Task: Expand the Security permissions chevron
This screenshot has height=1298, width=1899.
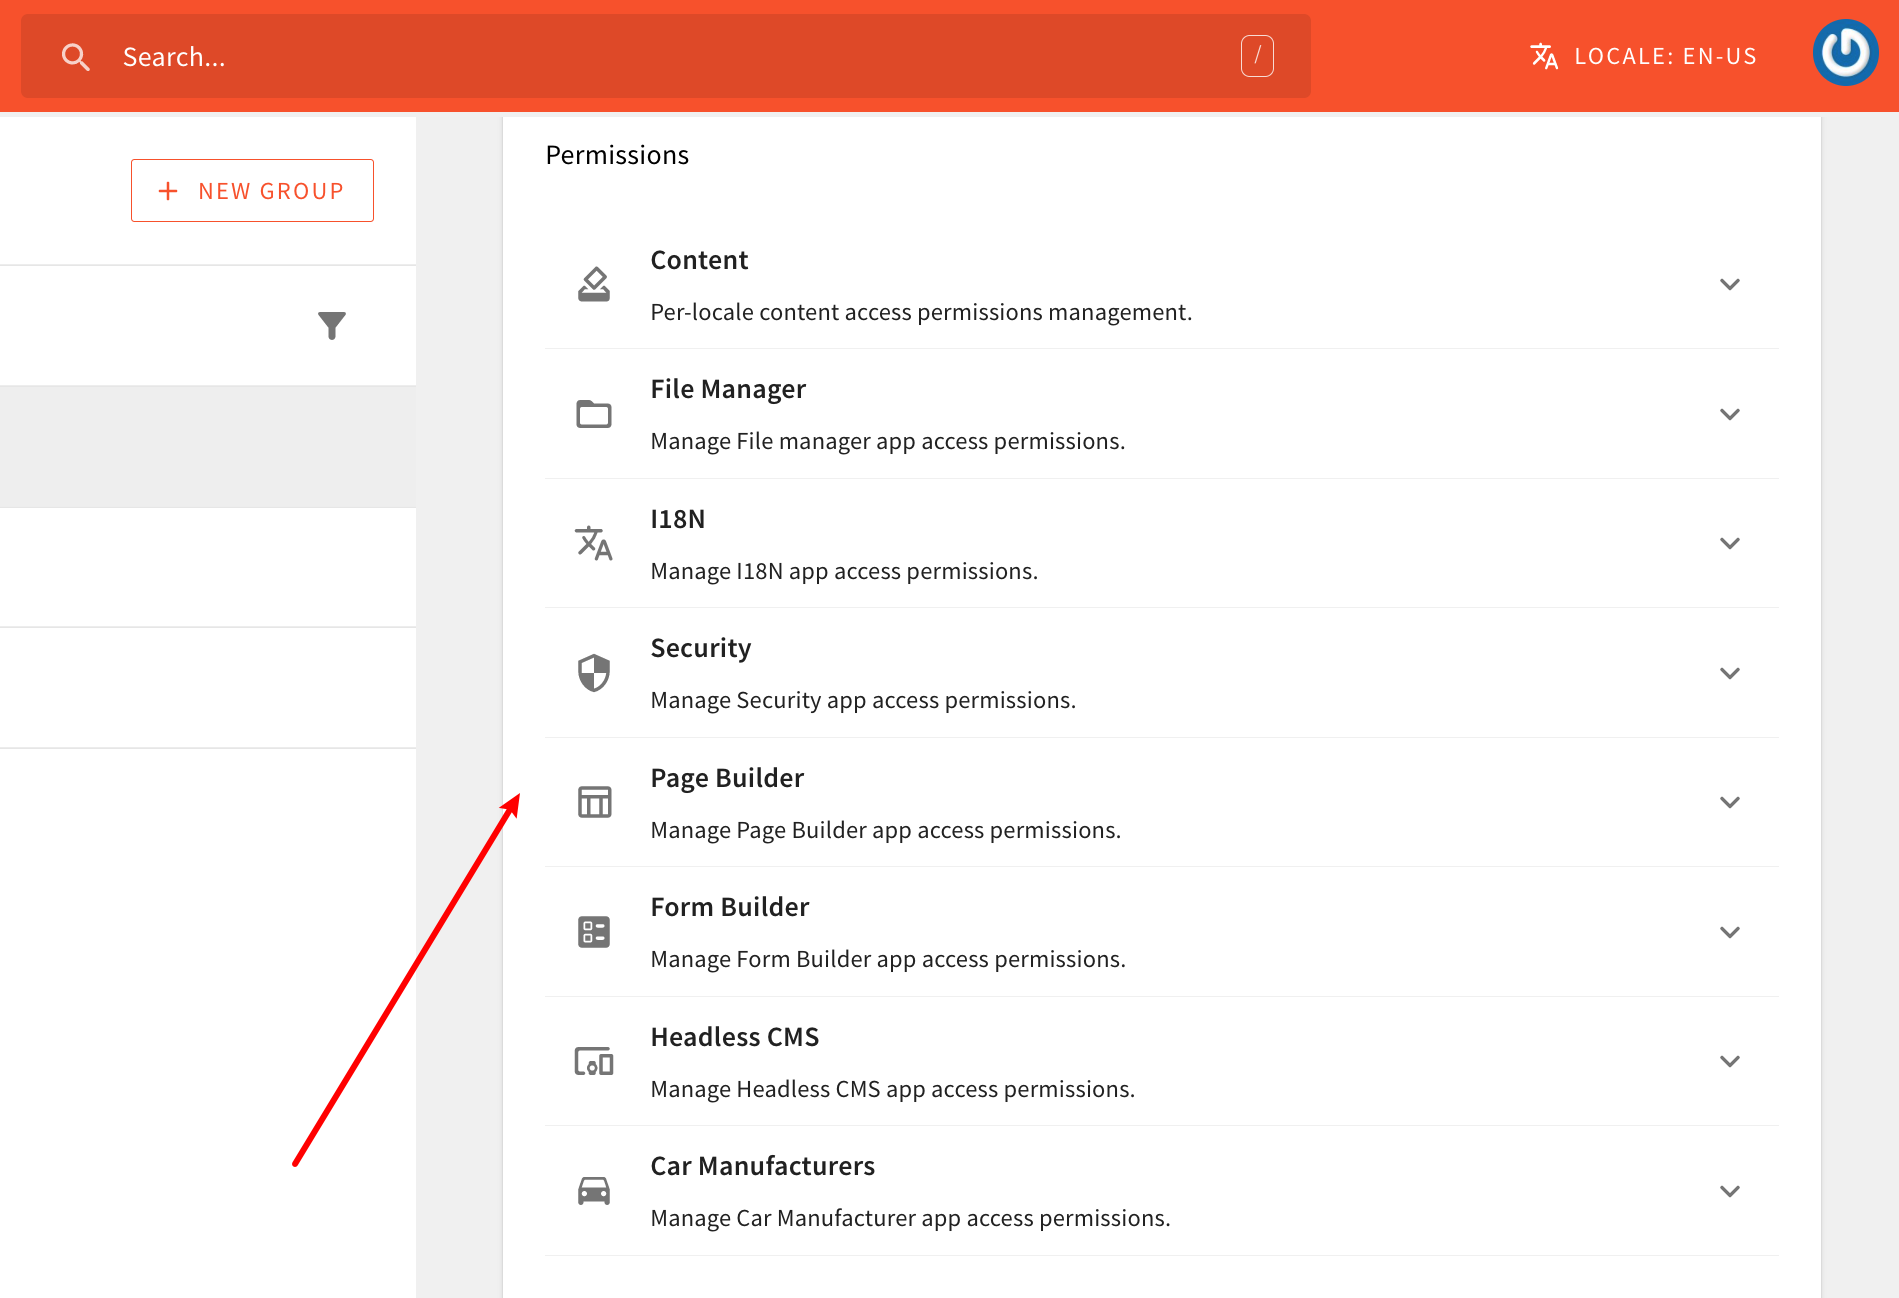Action: tap(1729, 673)
